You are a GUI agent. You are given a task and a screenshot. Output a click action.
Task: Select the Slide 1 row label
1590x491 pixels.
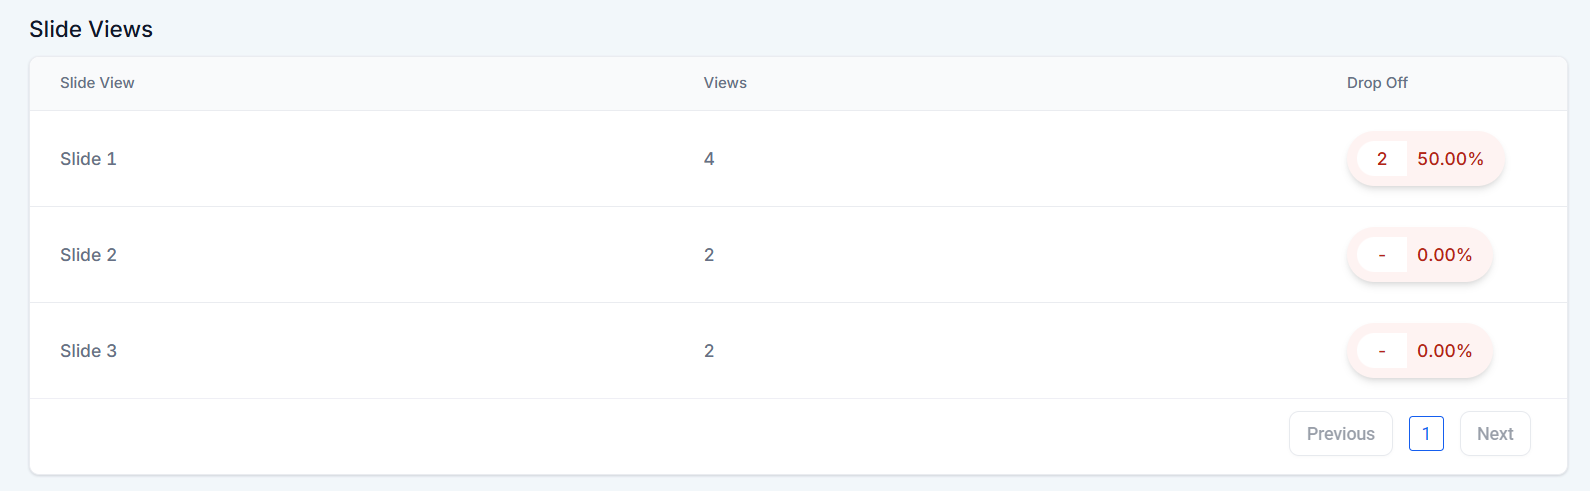(88, 159)
